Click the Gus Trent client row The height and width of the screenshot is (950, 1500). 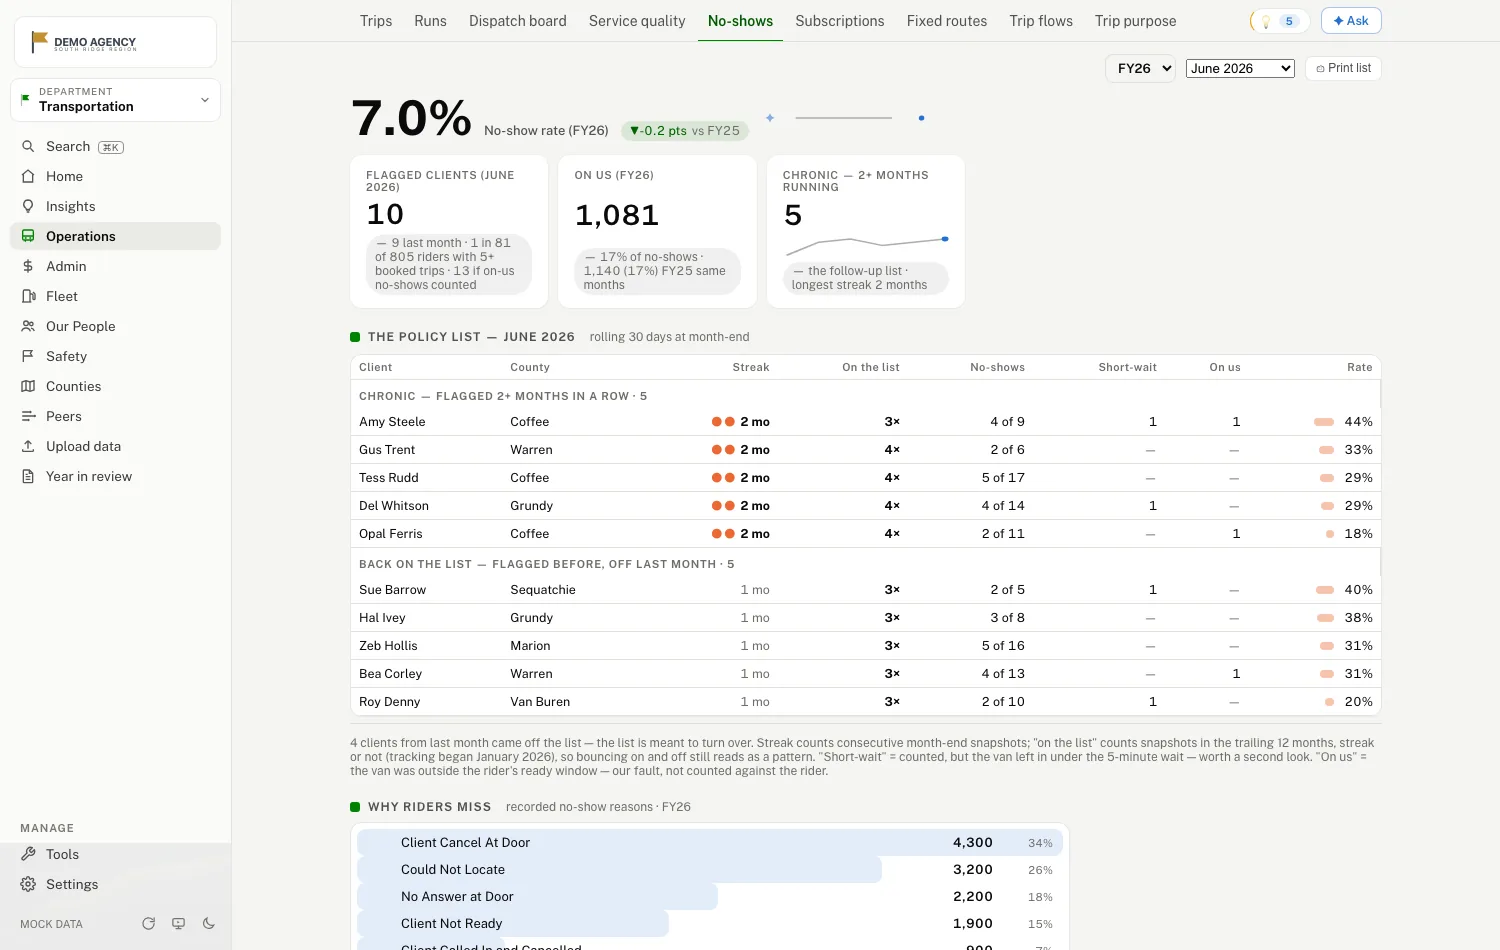point(865,450)
